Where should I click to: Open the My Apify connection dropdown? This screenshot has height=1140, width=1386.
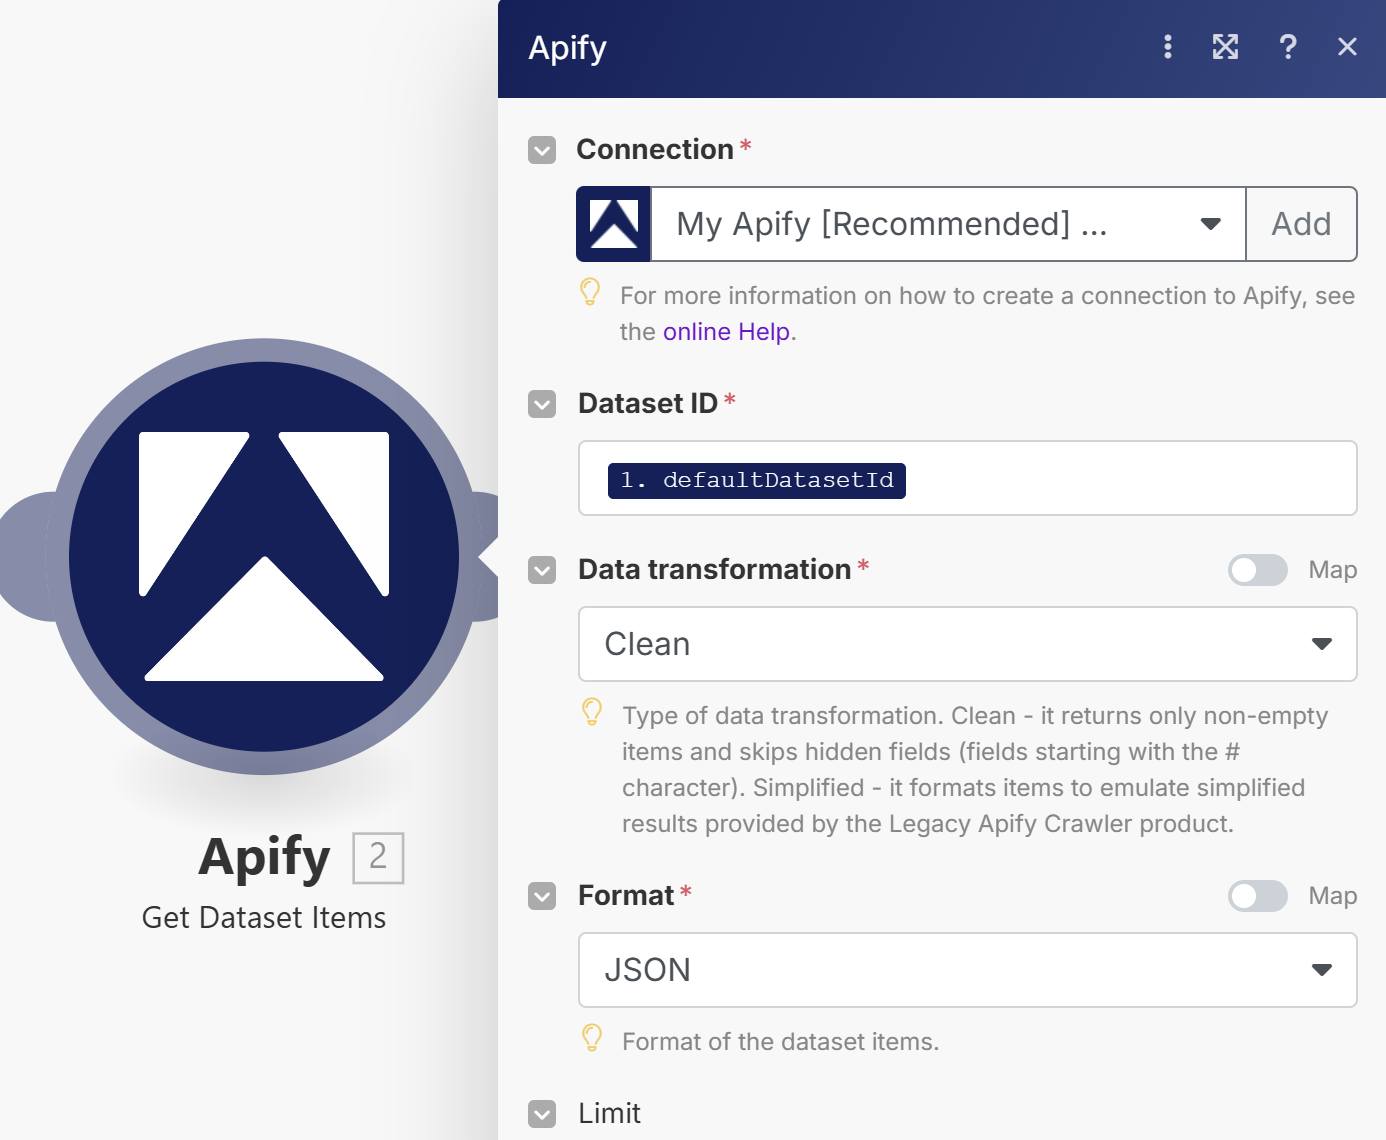948,224
